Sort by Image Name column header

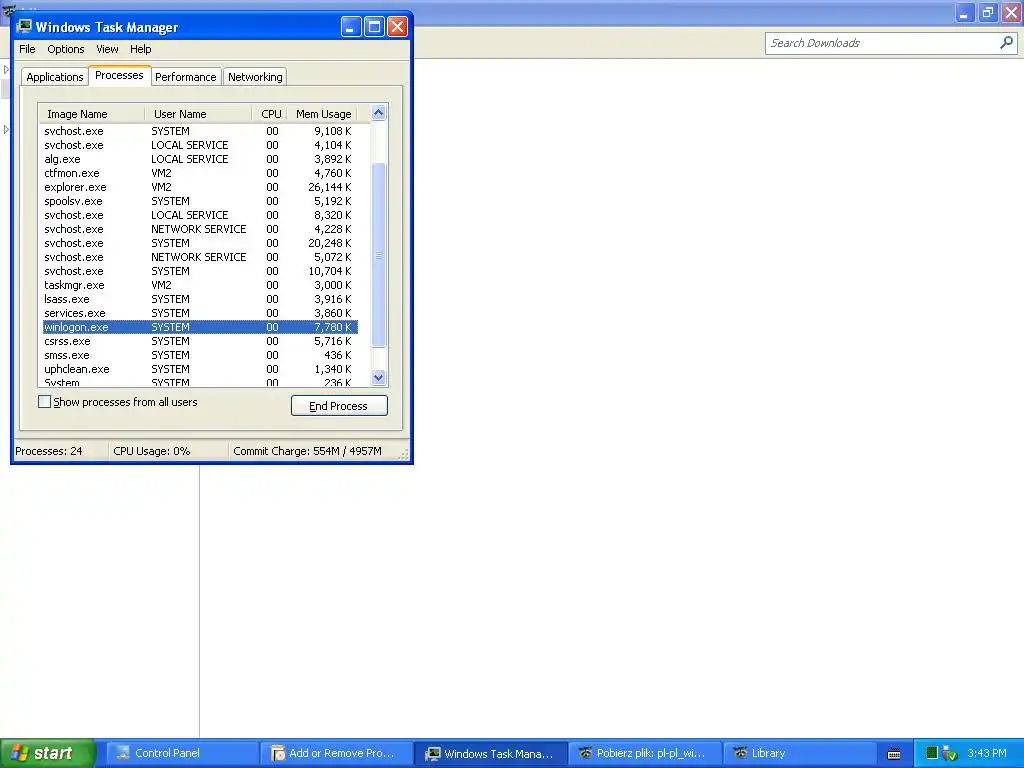pos(91,114)
